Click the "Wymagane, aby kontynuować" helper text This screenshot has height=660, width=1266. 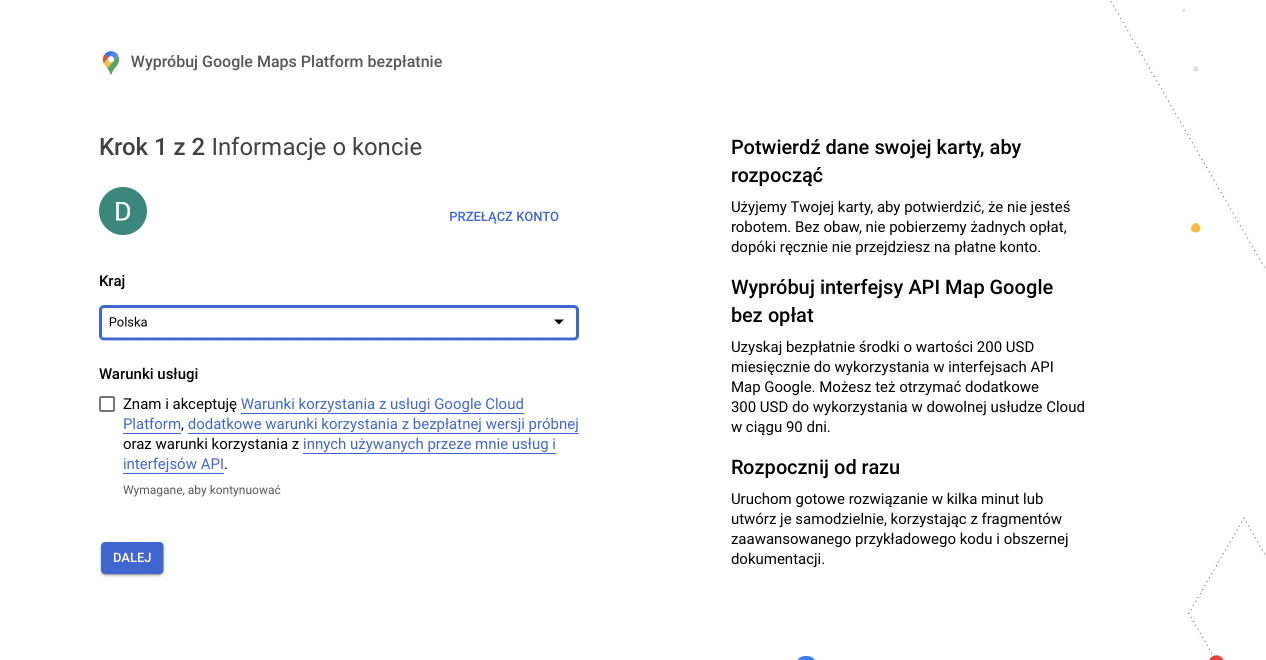(201, 489)
